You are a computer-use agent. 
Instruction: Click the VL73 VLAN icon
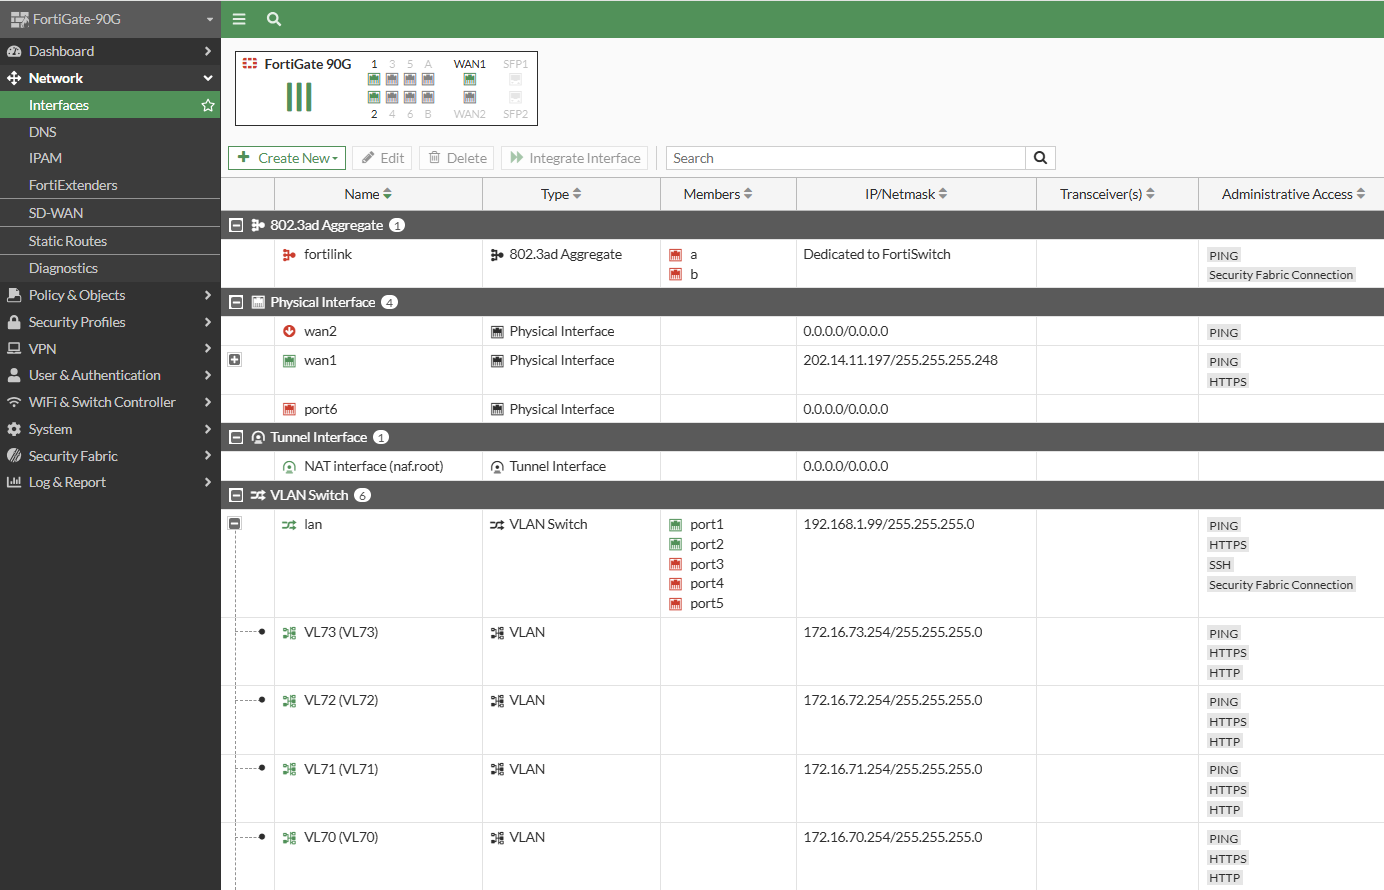(x=289, y=633)
